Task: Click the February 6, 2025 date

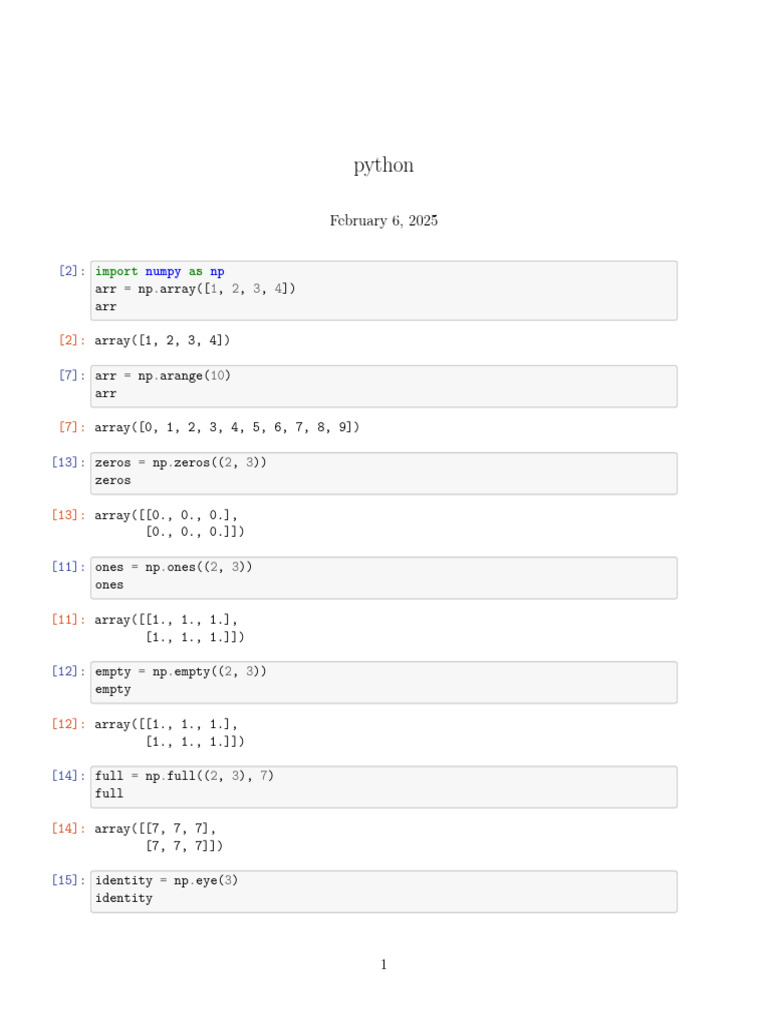Action: pos(383,221)
